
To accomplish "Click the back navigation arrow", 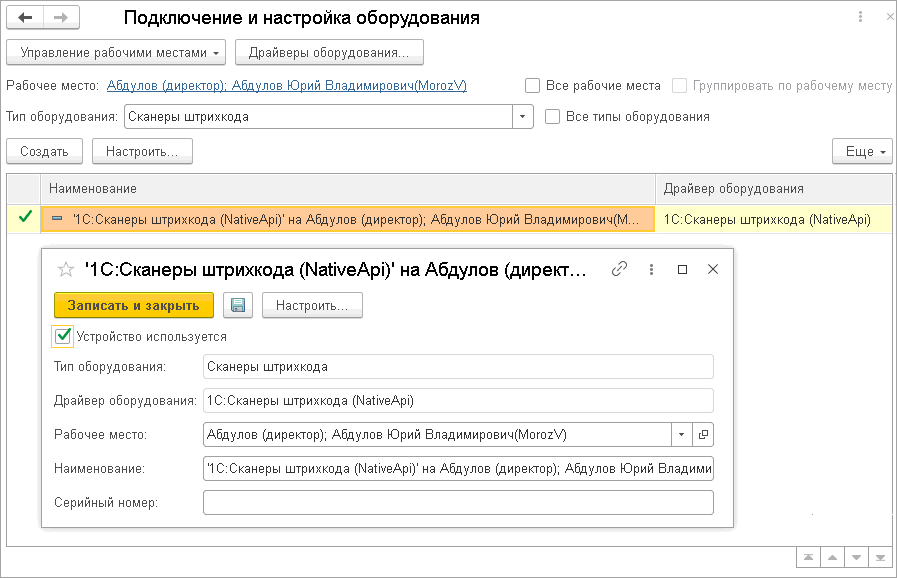I will click(x=25, y=18).
